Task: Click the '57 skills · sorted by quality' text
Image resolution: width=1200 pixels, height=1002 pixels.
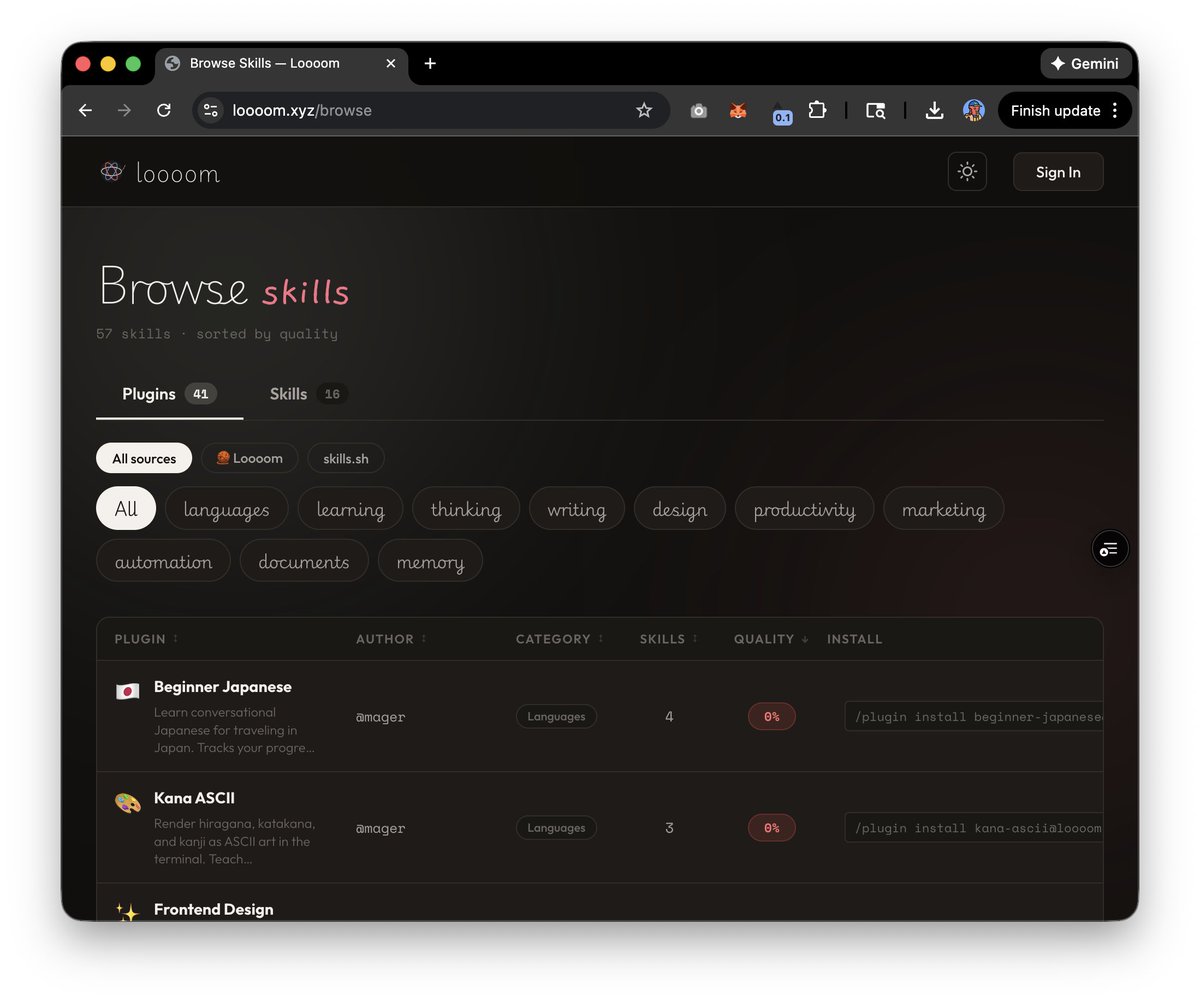Action: point(217,334)
